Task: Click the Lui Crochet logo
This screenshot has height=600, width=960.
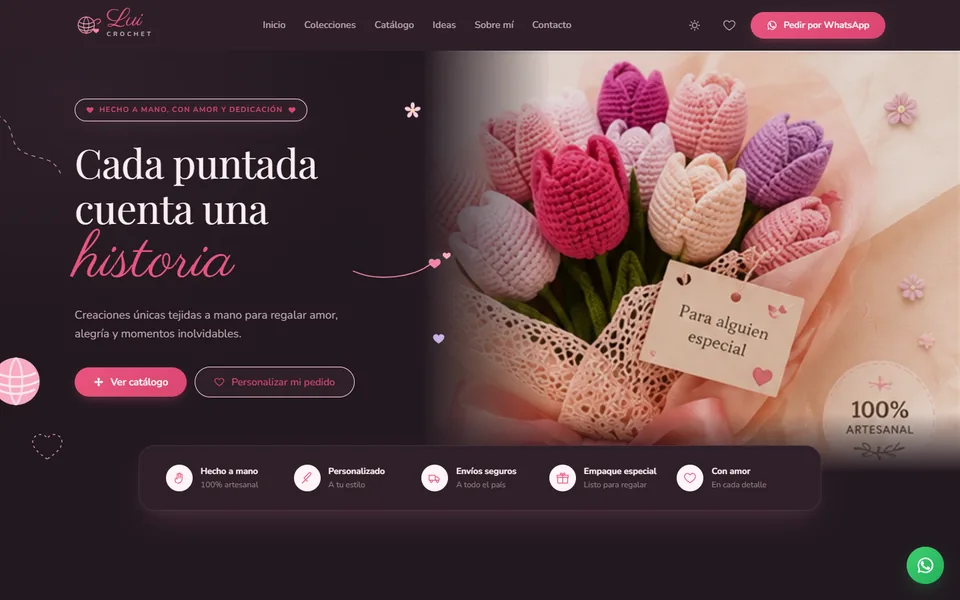Action: click(x=114, y=23)
